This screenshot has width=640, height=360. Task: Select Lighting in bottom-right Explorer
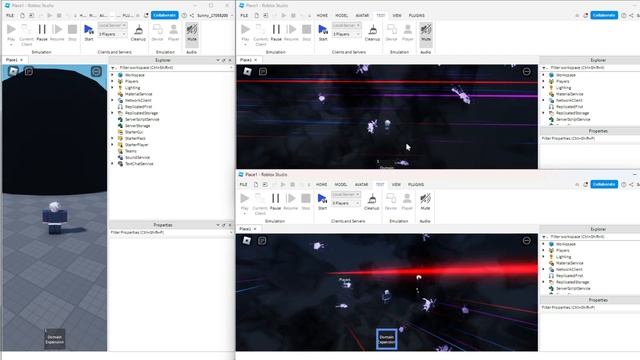point(563,257)
